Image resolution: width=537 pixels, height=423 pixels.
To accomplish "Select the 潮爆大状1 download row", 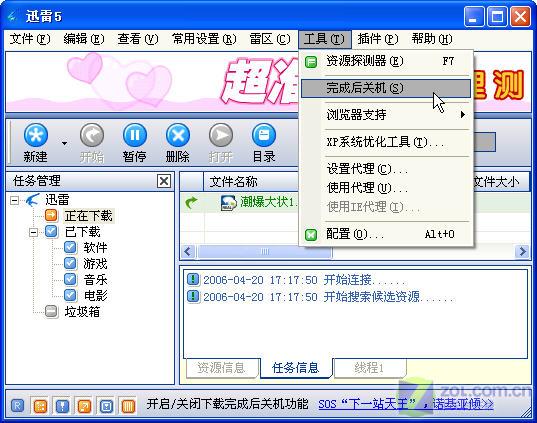I will tap(239, 202).
